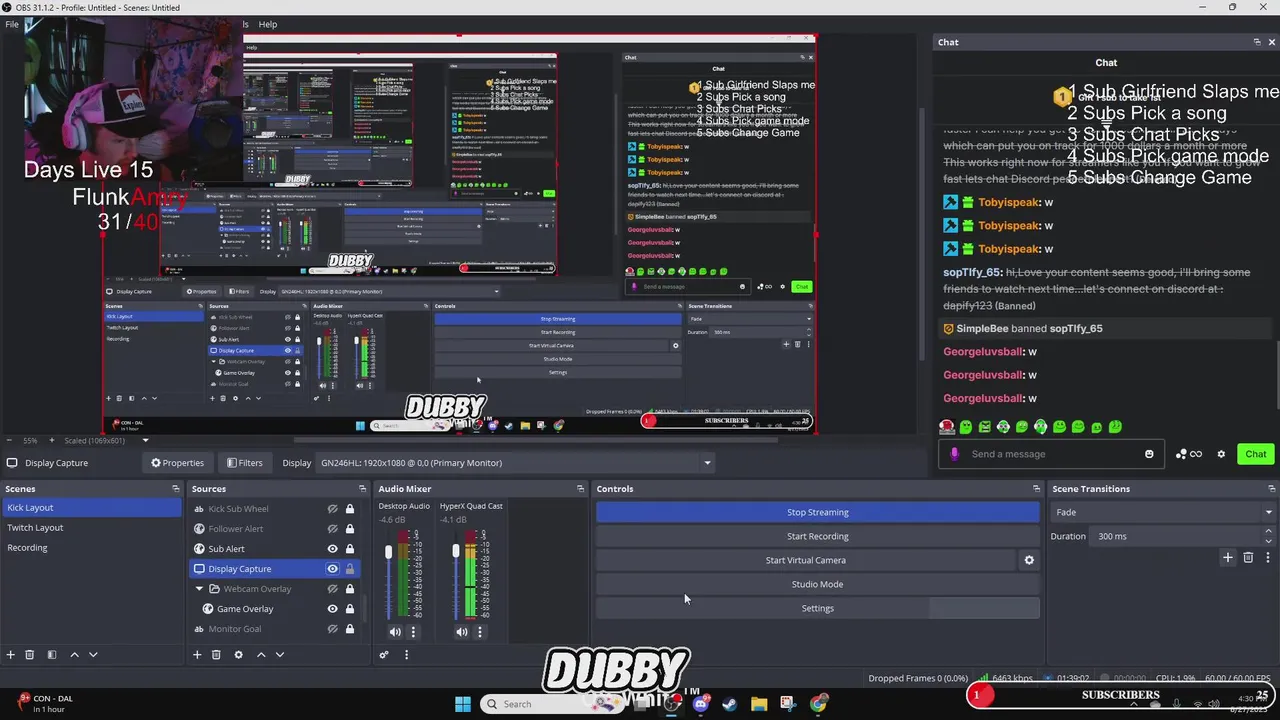Configure virtual camera gear icon
The height and width of the screenshot is (720, 1280).
tap(1029, 560)
